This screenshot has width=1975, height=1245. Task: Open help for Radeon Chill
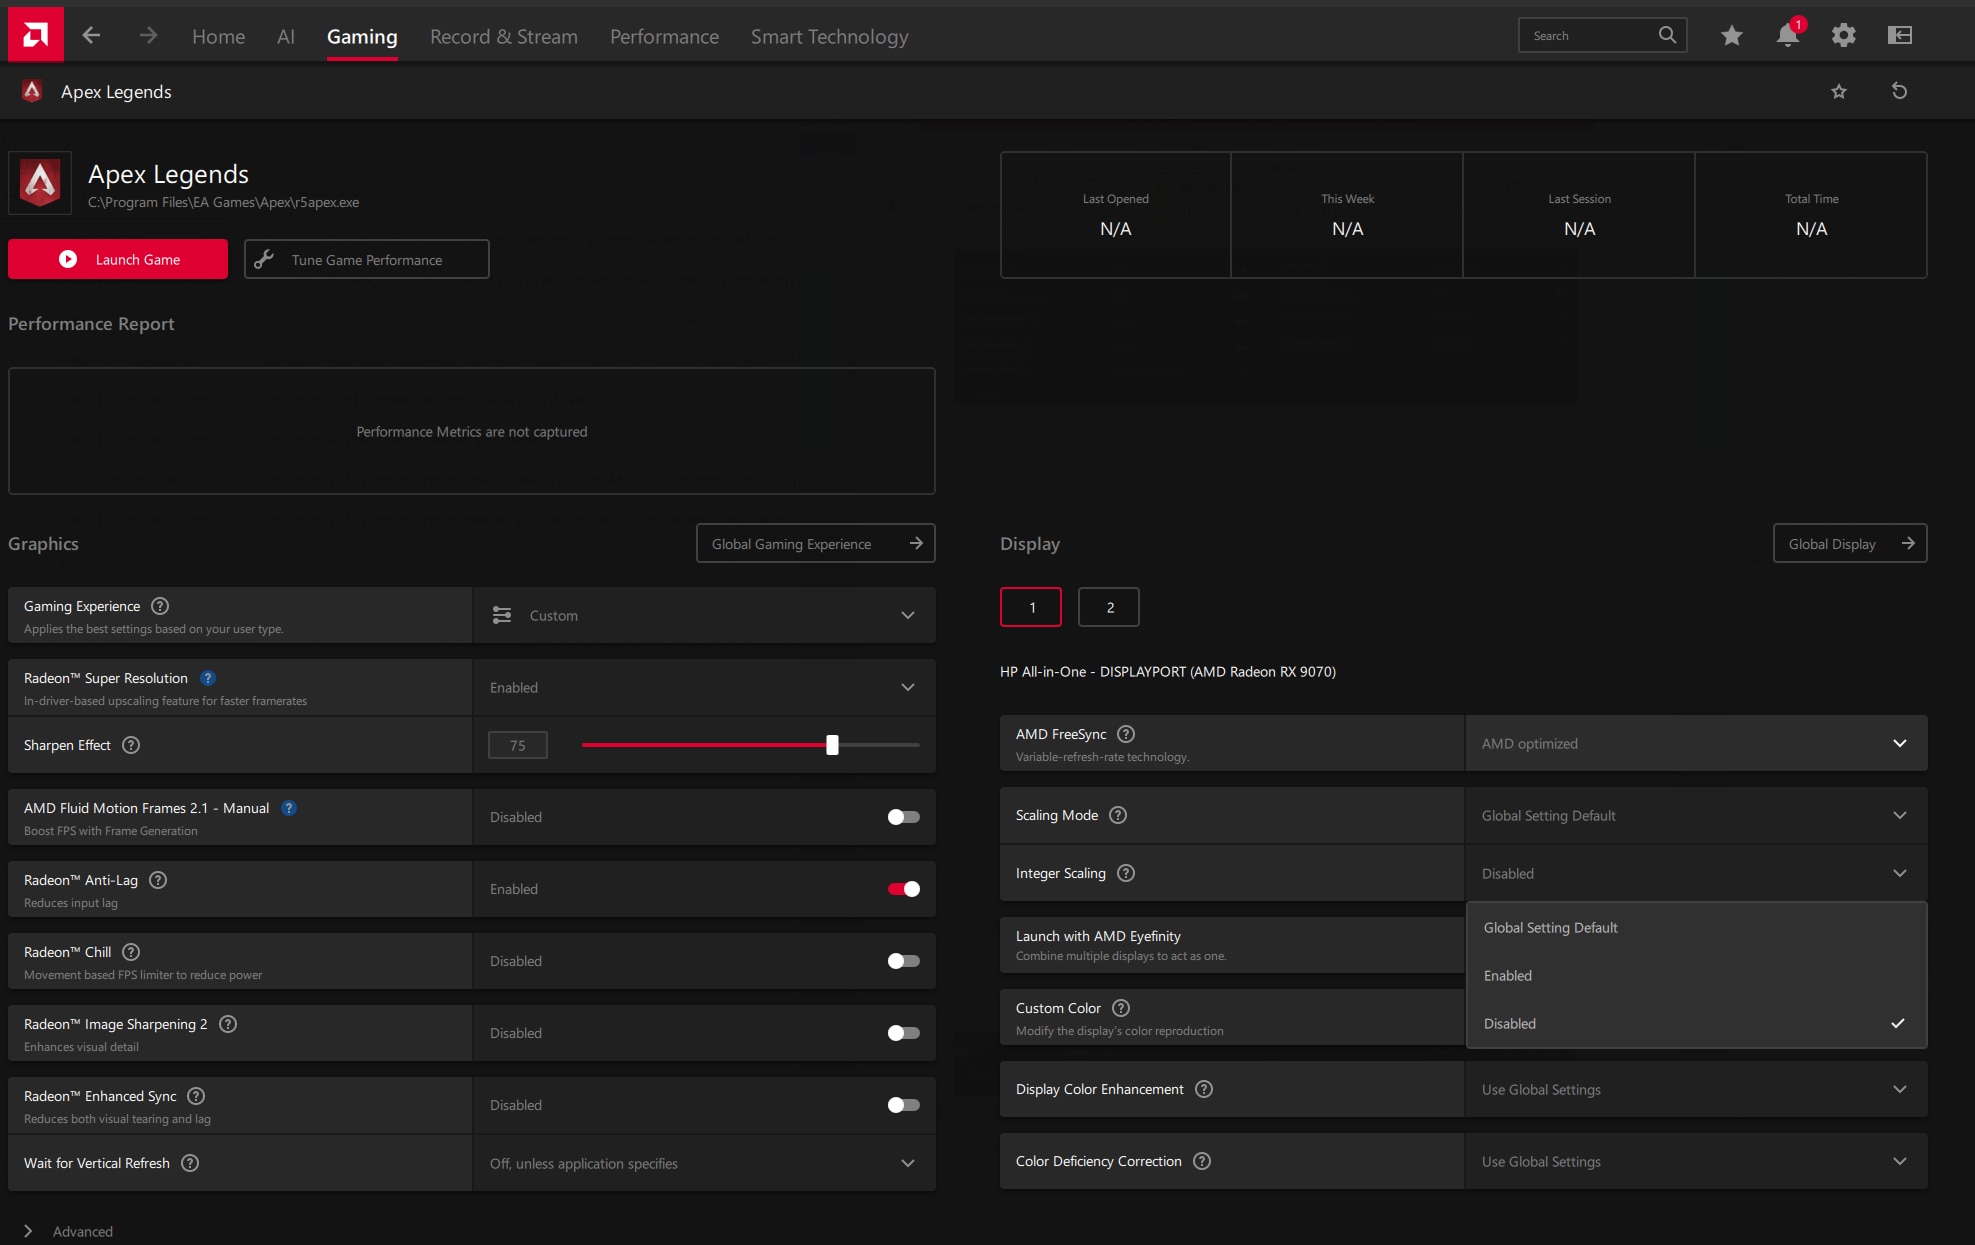(x=131, y=952)
